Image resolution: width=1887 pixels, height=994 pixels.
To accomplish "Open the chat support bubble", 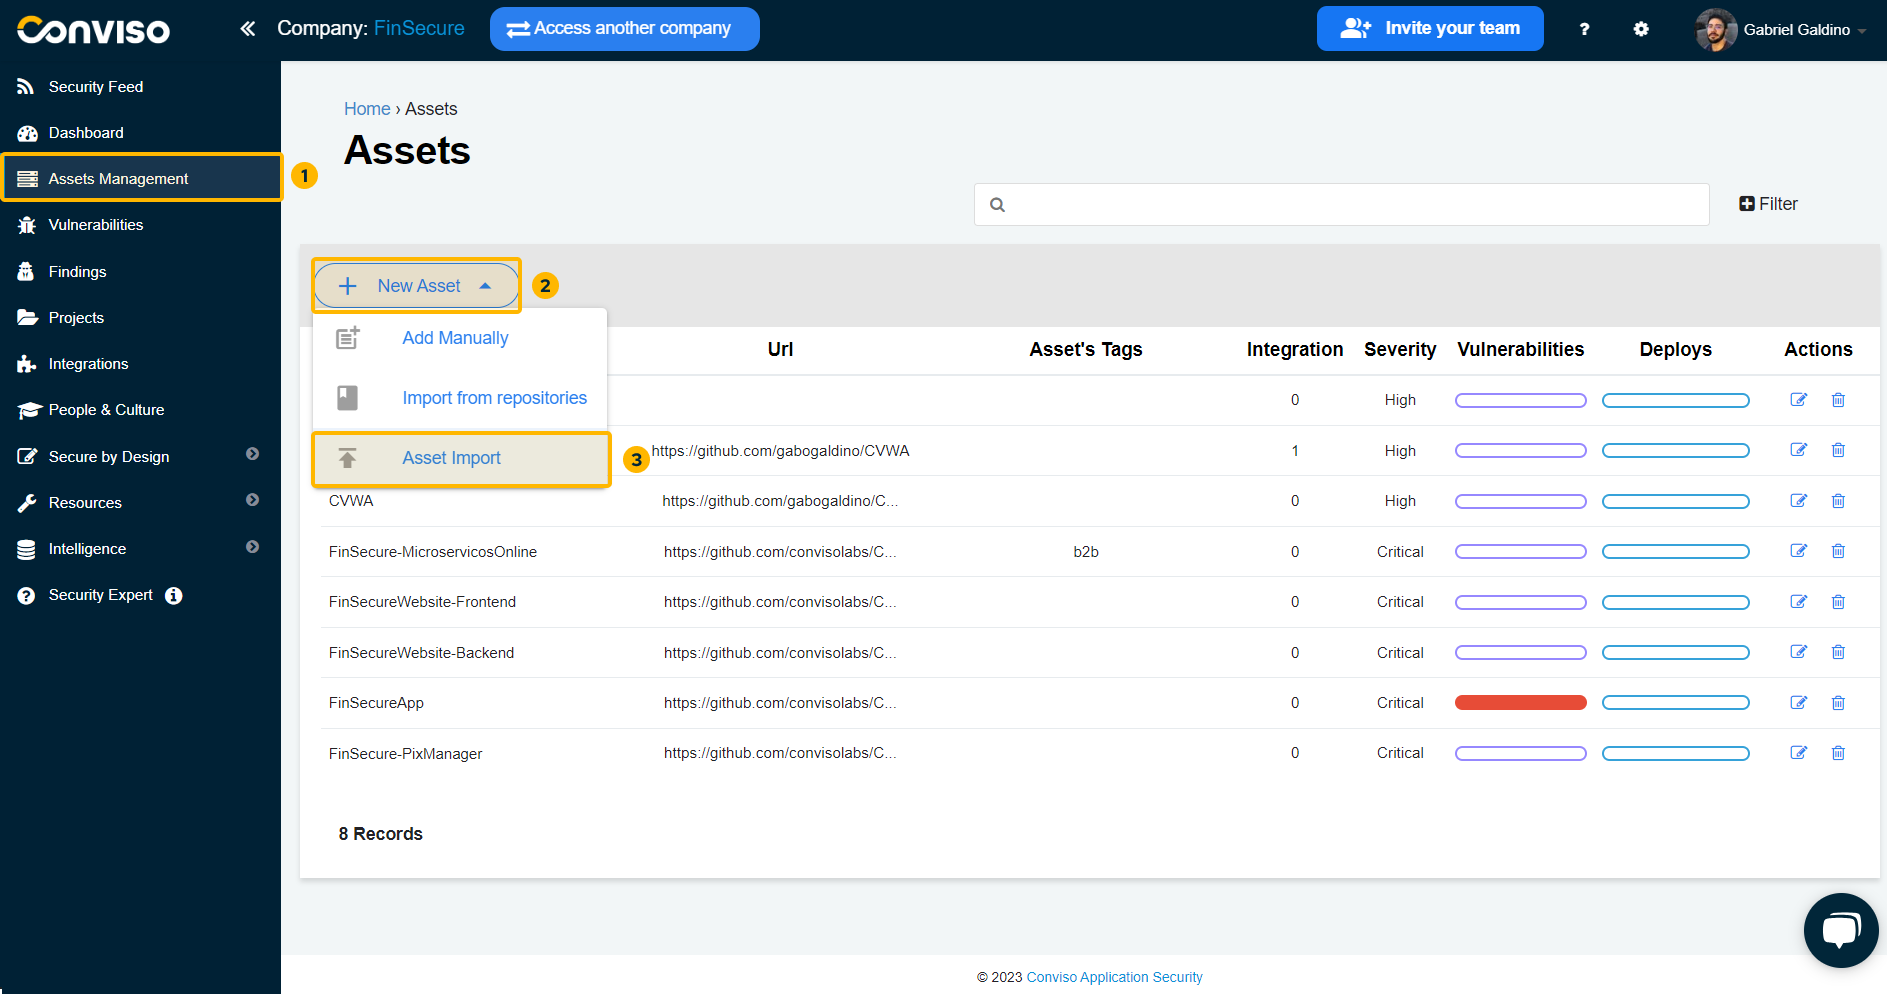I will [1841, 930].
